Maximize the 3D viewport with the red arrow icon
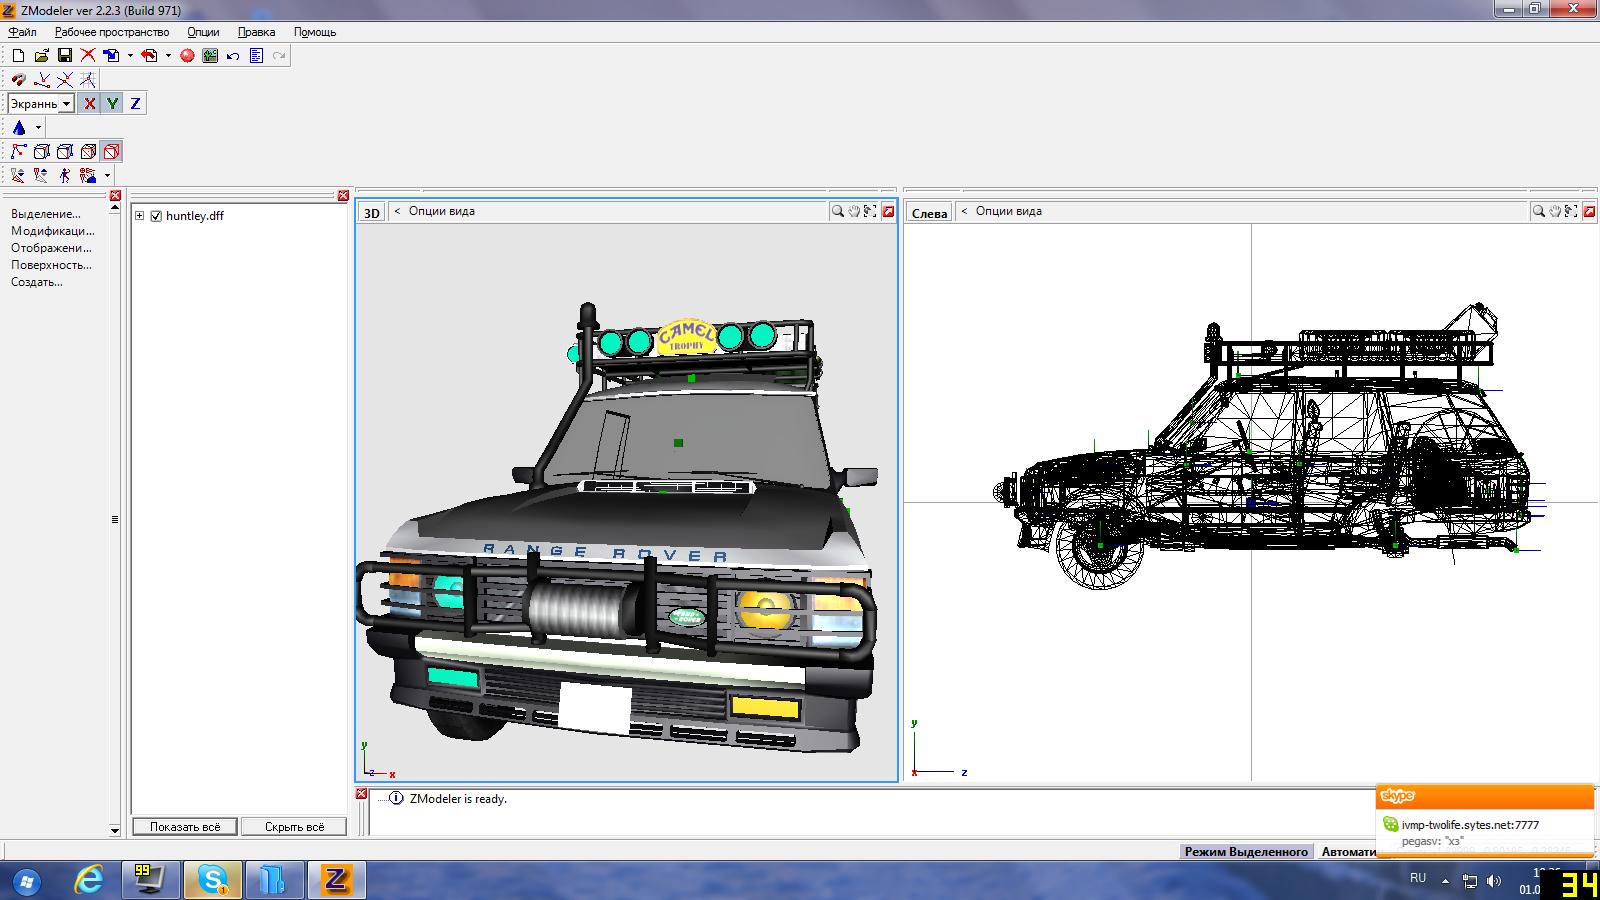Viewport: 1600px width, 900px height. (x=888, y=211)
